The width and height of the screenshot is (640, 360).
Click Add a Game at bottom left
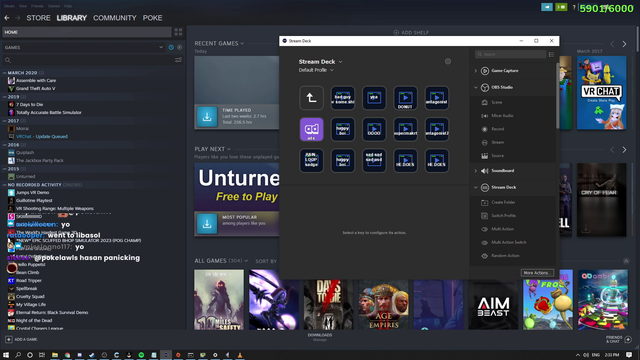click(x=21, y=339)
